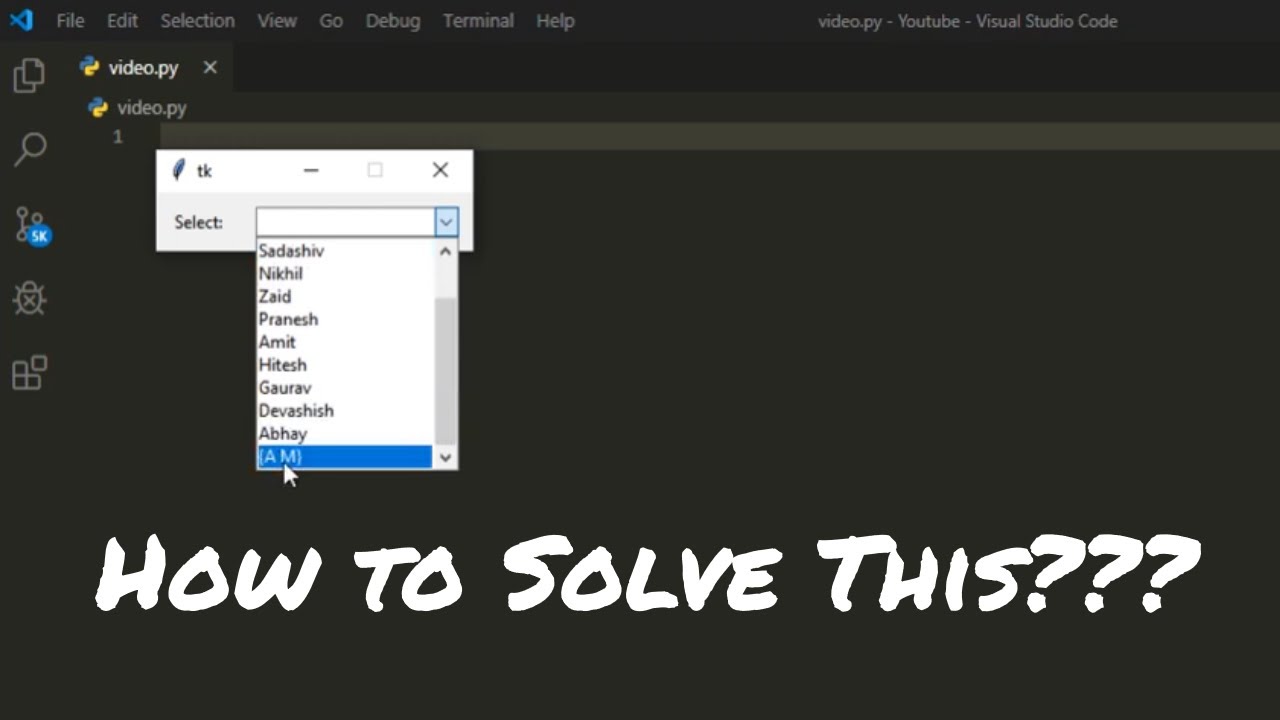This screenshot has height=720, width=1280.
Task: Choose highlighted {A M} list entry
Action: [344, 457]
